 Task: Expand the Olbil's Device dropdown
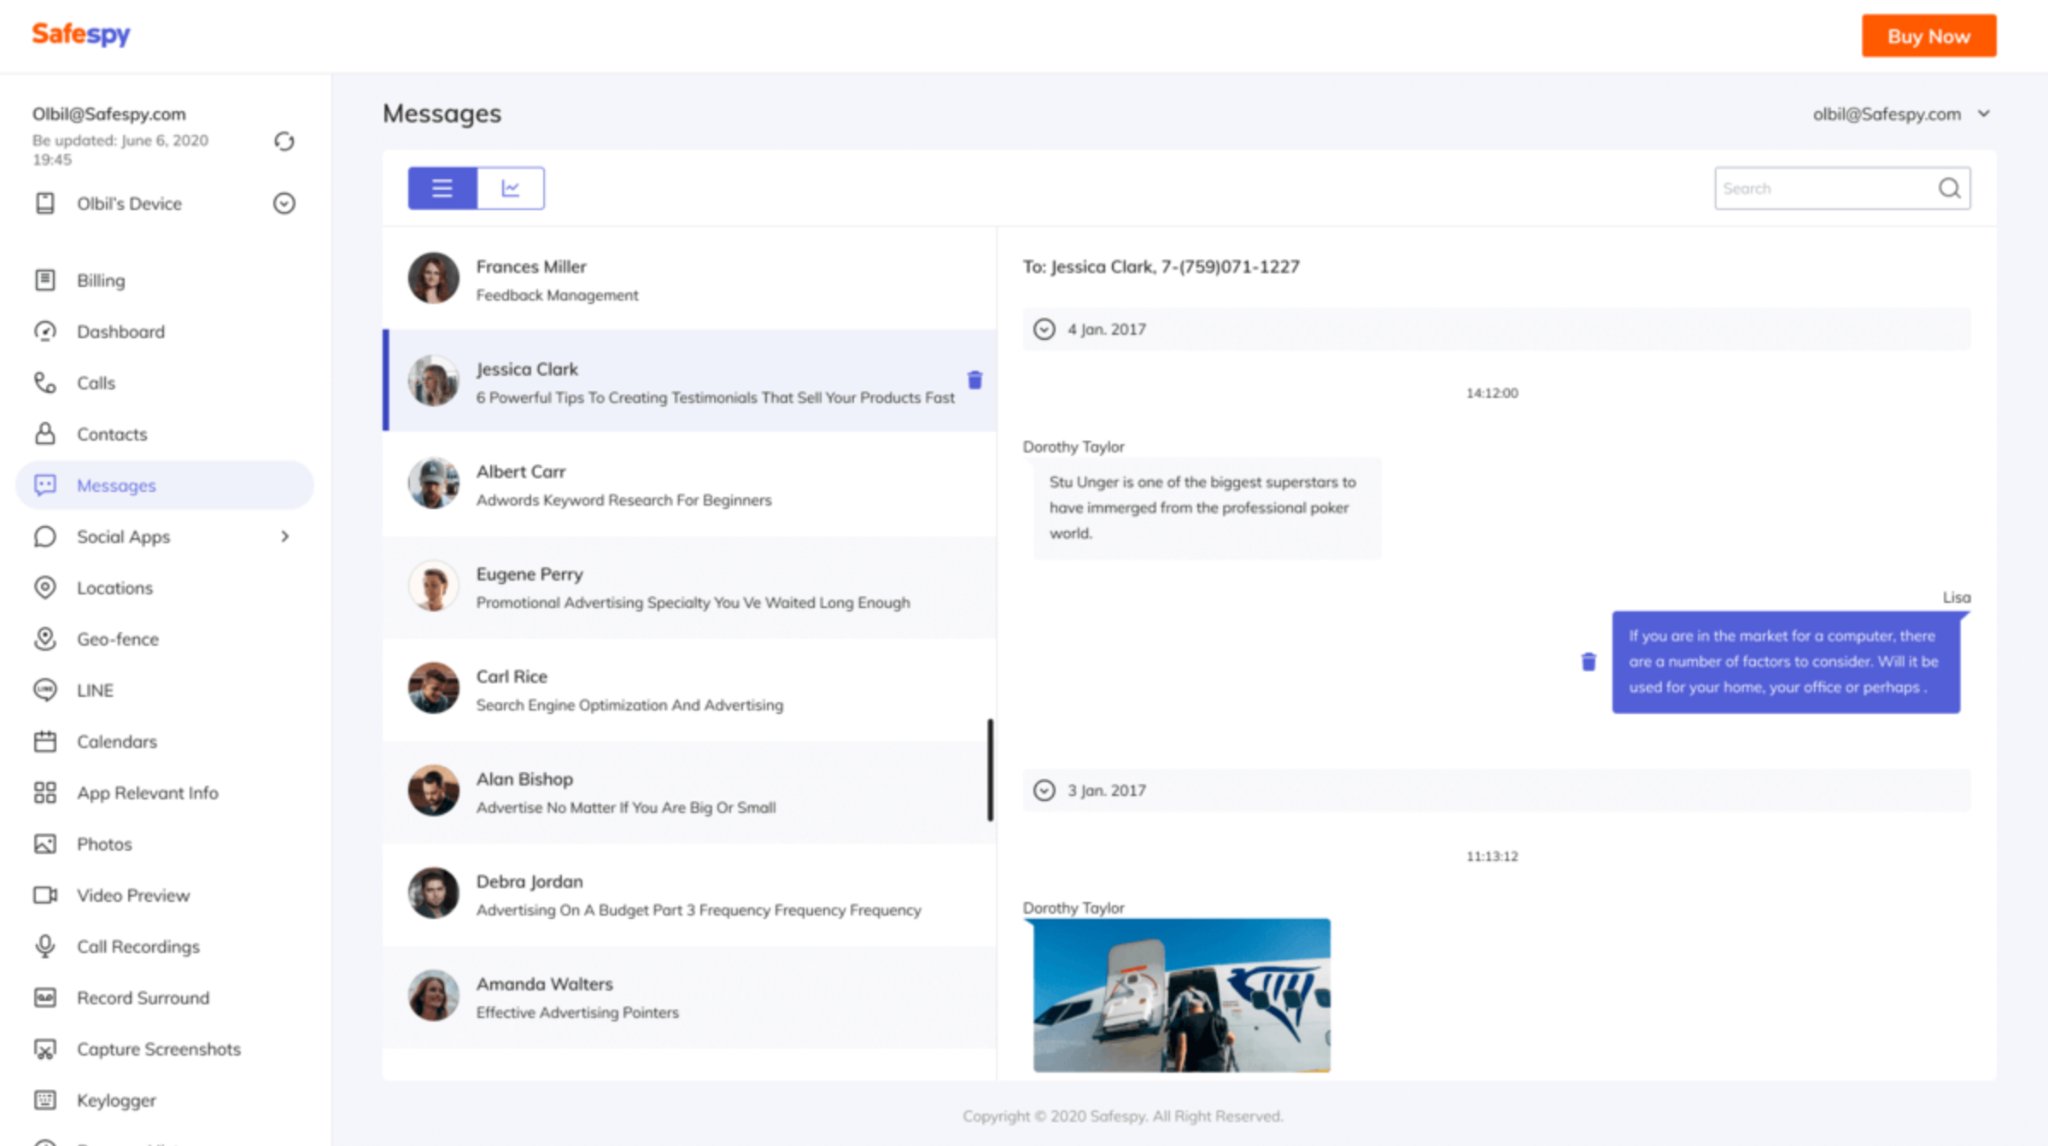click(x=284, y=203)
